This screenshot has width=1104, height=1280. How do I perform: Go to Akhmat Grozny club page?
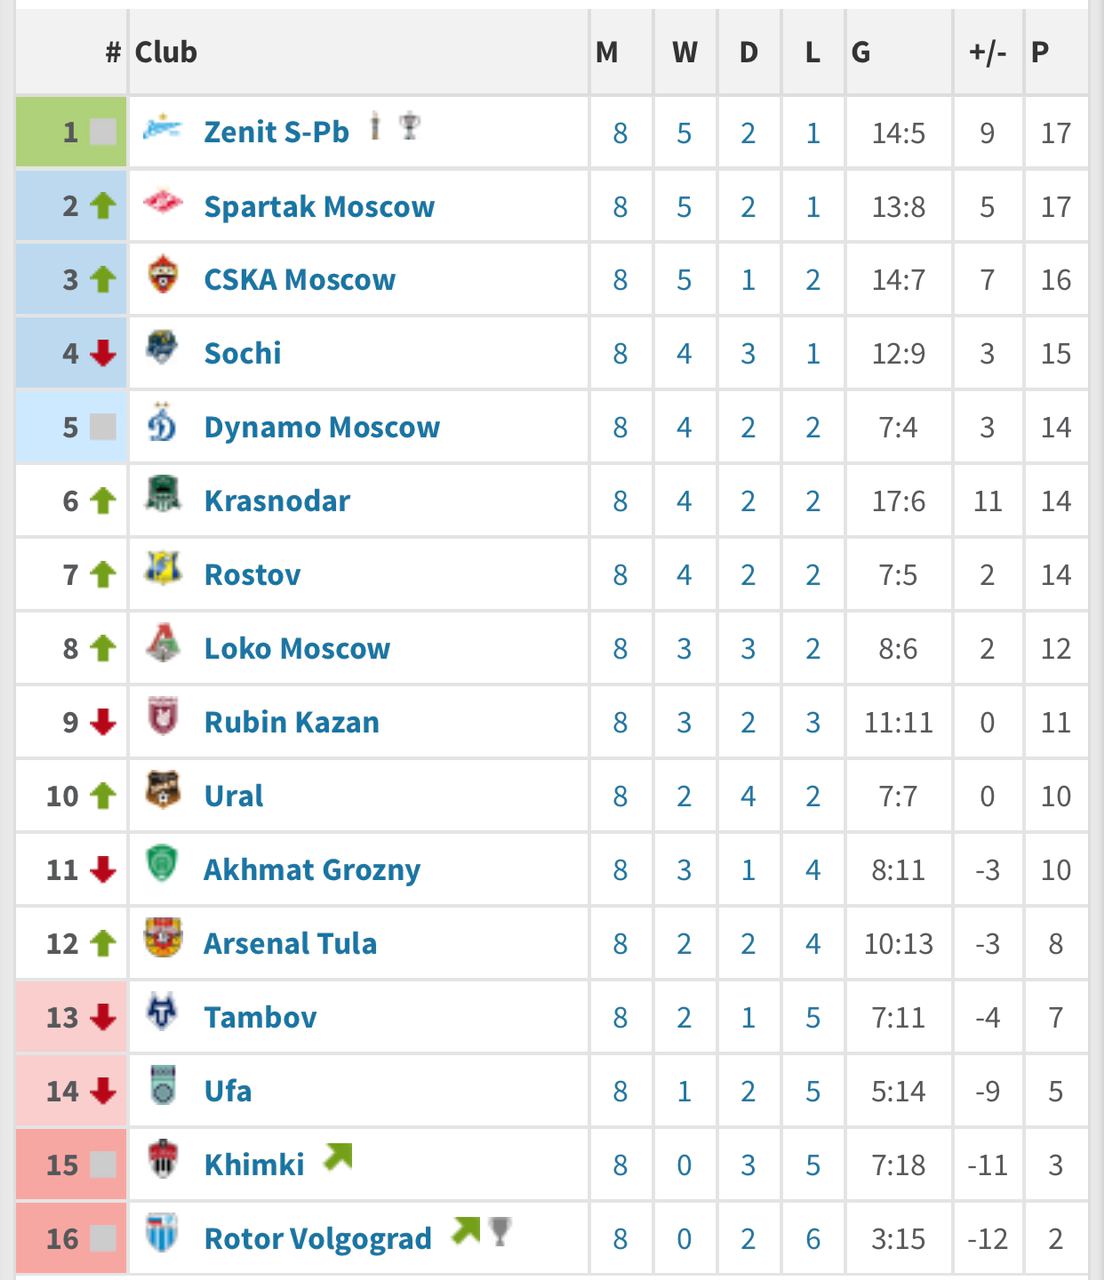click(312, 870)
